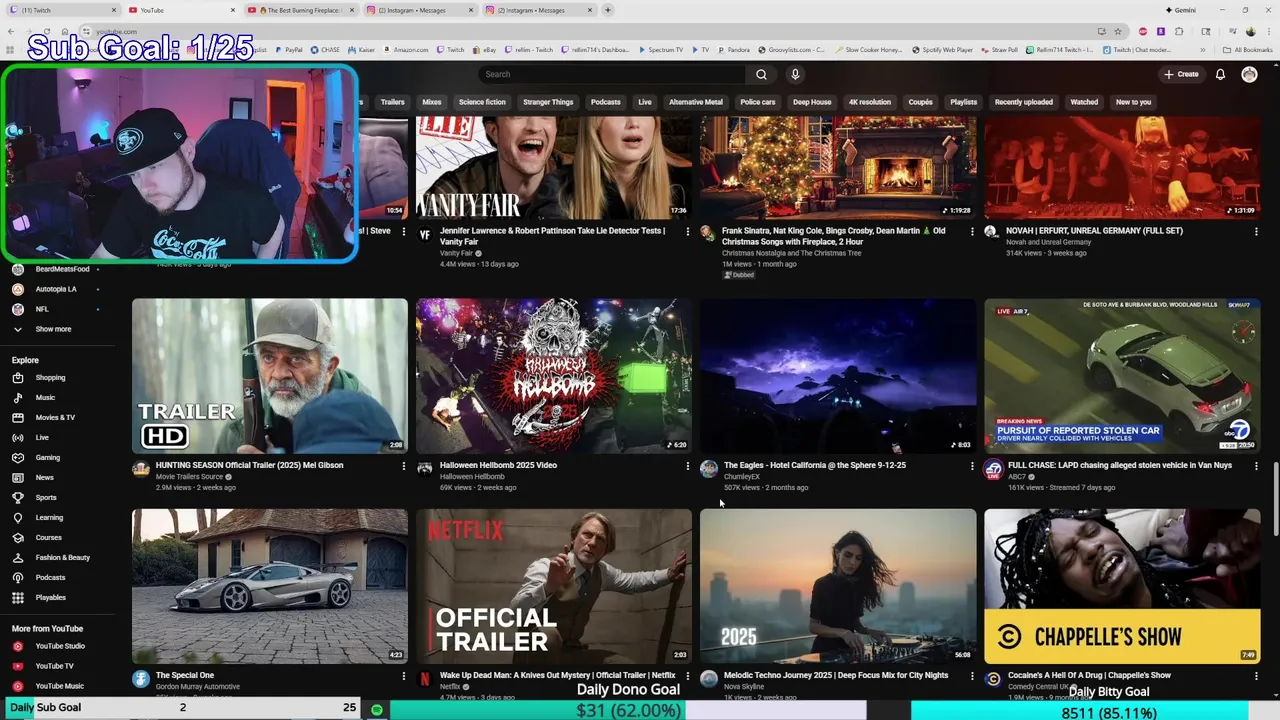Open options menu for Hunting Season trailer

404,466
